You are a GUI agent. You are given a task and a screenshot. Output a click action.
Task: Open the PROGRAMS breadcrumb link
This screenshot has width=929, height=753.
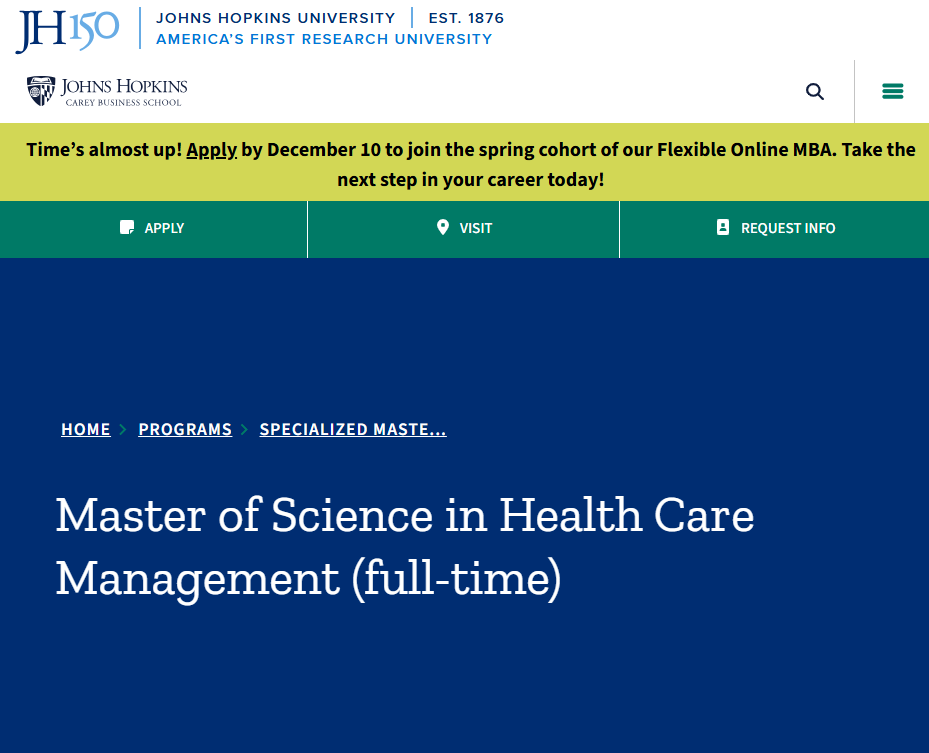click(185, 430)
